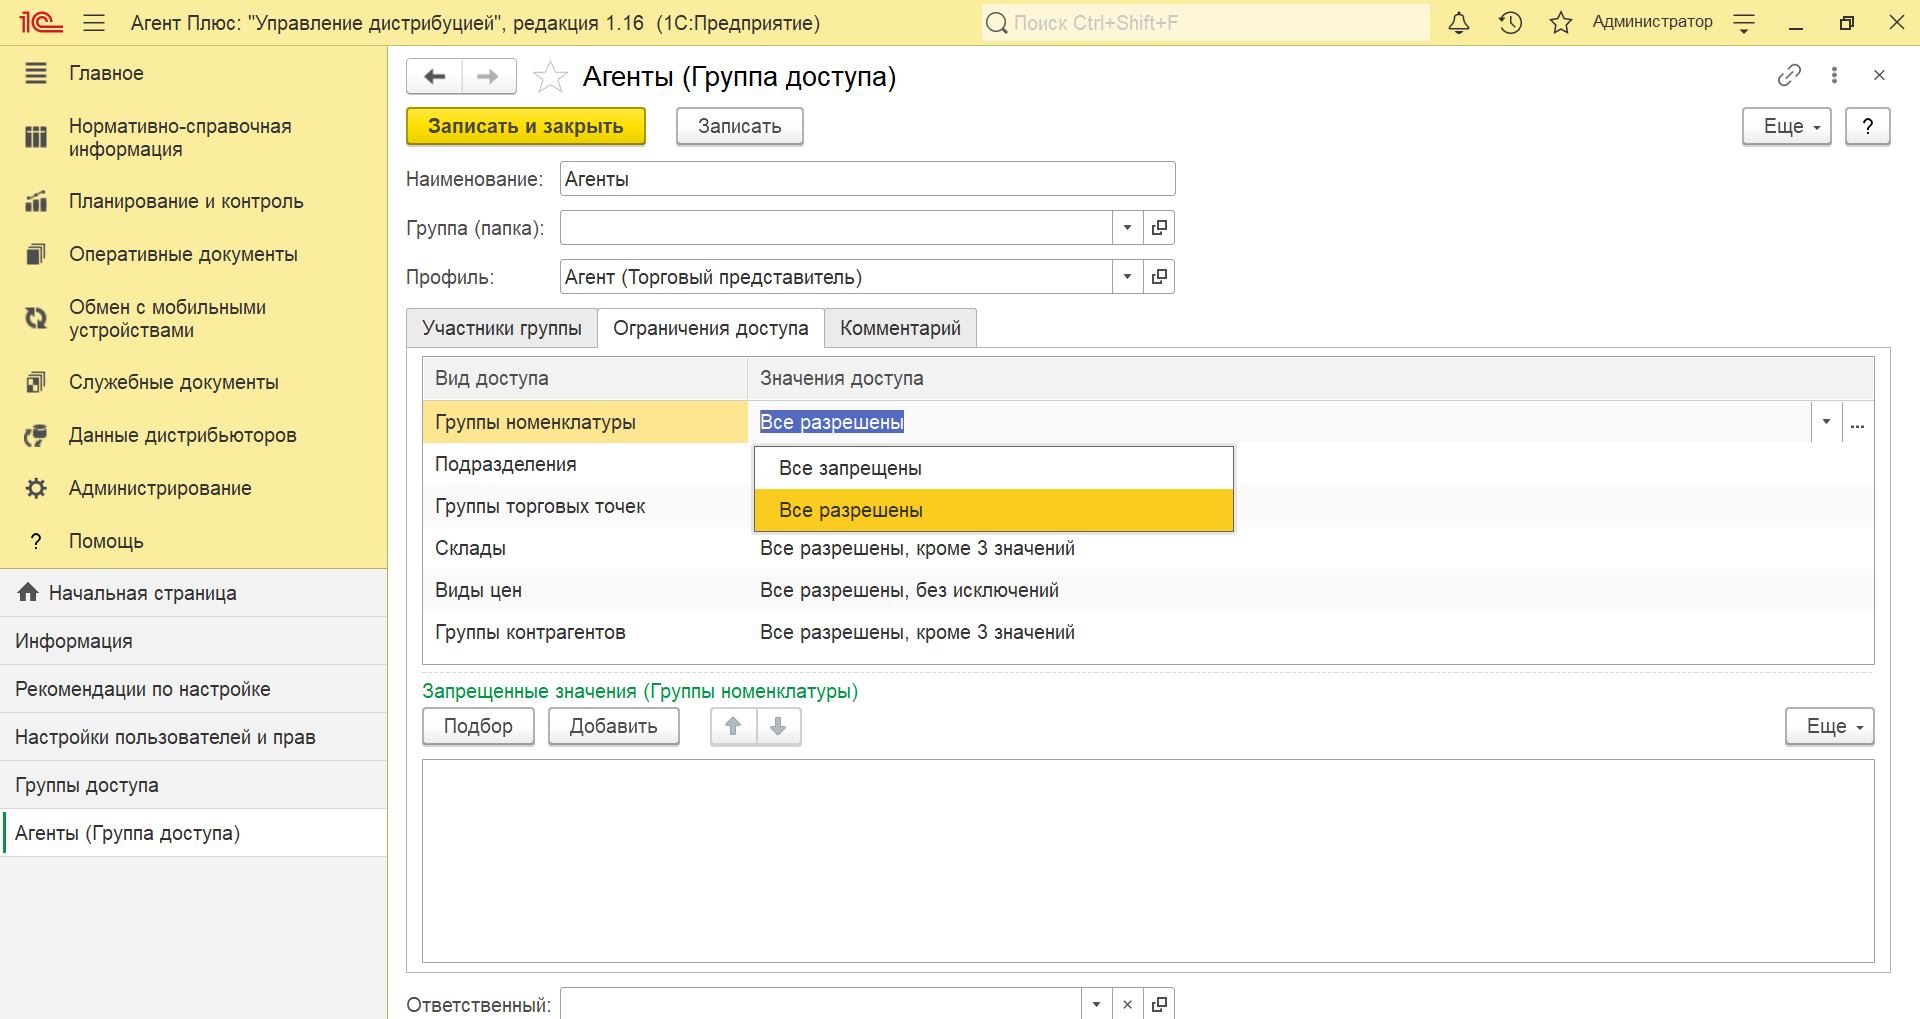Click ellipsis select button in access value cell
Image resolution: width=1920 pixels, height=1019 pixels.
pyautogui.click(x=1858, y=423)
